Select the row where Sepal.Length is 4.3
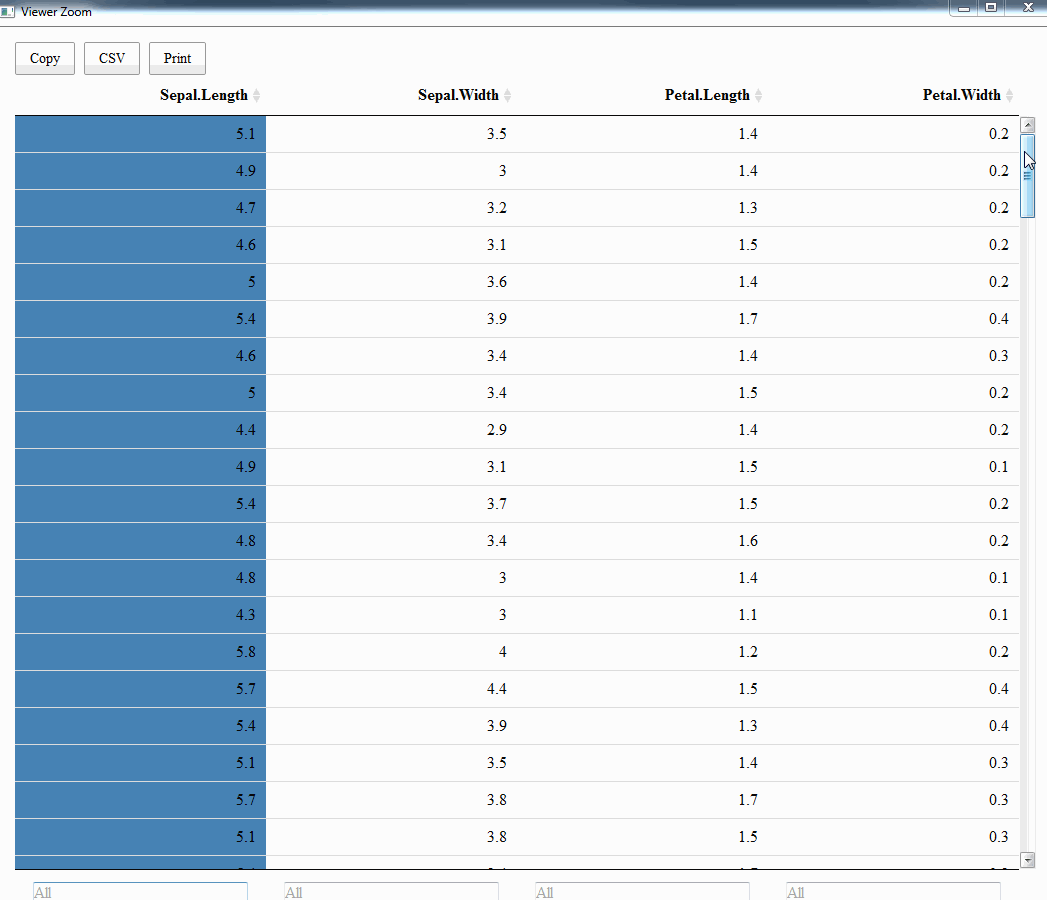1047x900 pixels. pos(140,614)
